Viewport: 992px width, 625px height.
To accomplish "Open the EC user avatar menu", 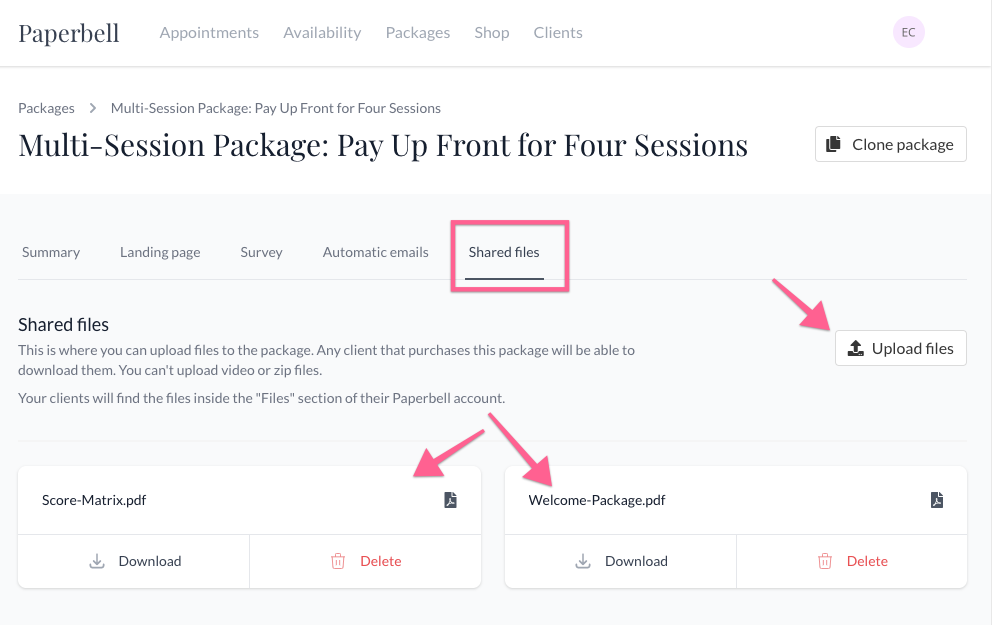I will click(908, 32).
